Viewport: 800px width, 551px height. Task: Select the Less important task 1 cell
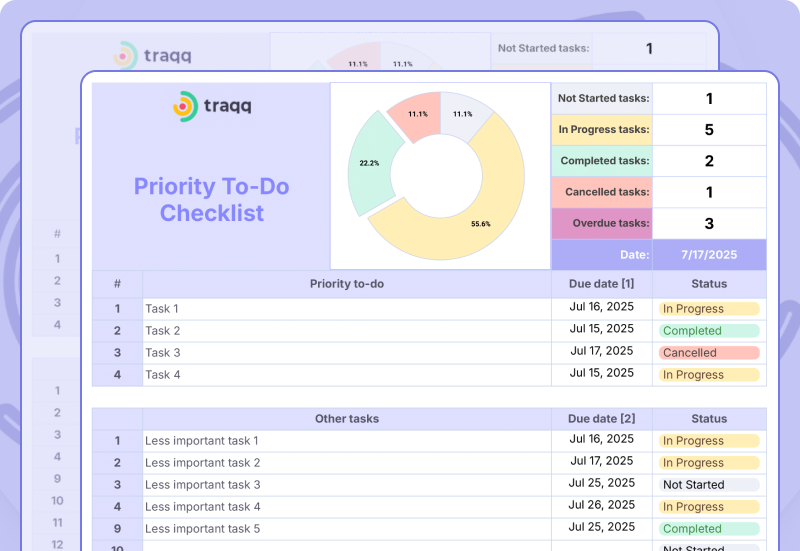(x=347, y=441)
